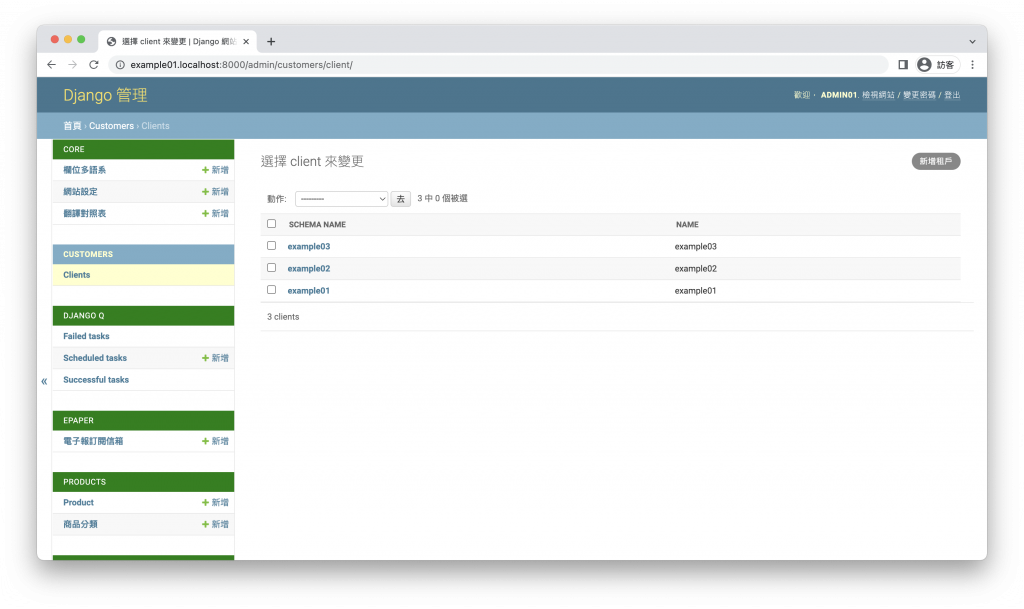The image size is (1024, 609).
Task: Click the '3 clients' count text
Action: (283, 317)
